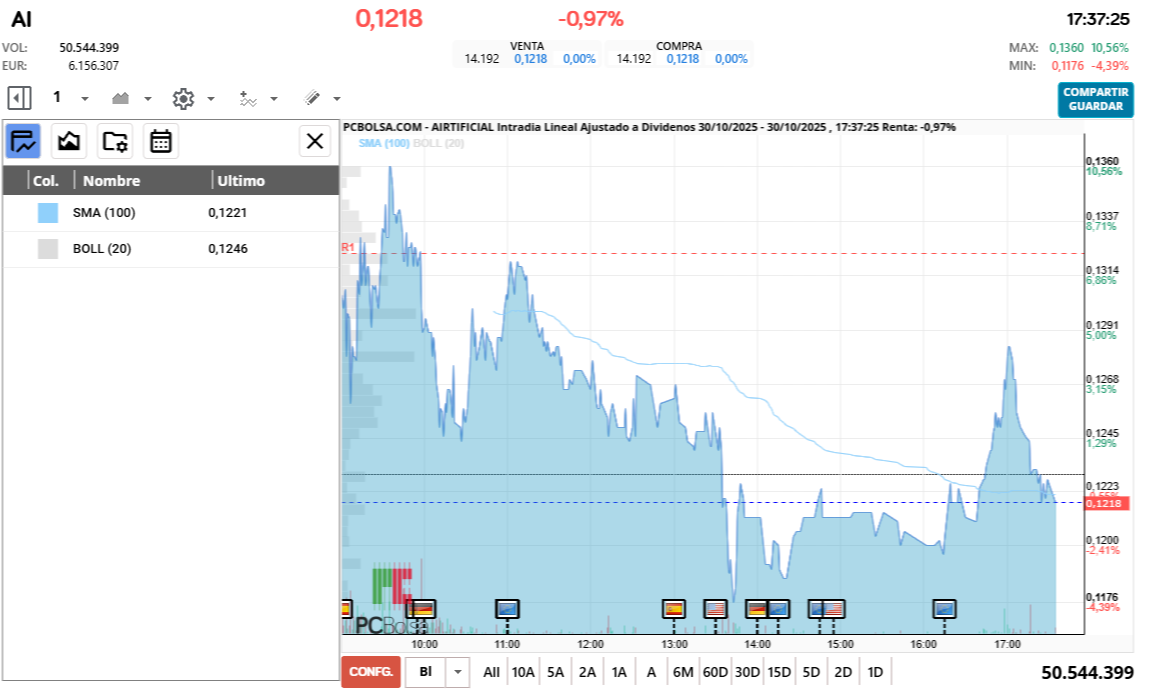This screenshot has width=1149, height=693.
Task: Close the indicators side panel
Action: (x=315, y=142)
